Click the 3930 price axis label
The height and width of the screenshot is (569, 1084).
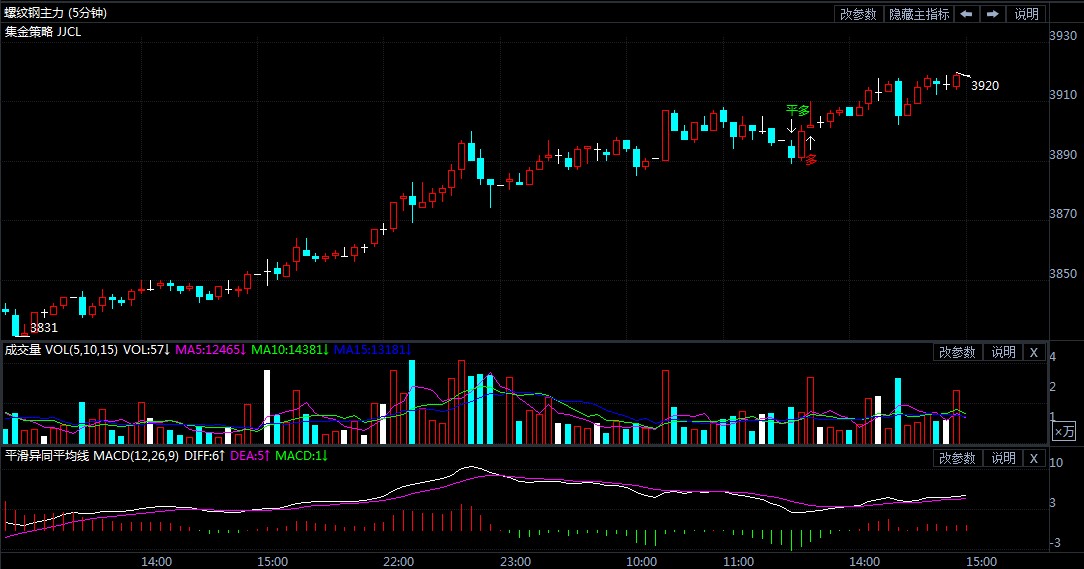(x=1063, y=35)
